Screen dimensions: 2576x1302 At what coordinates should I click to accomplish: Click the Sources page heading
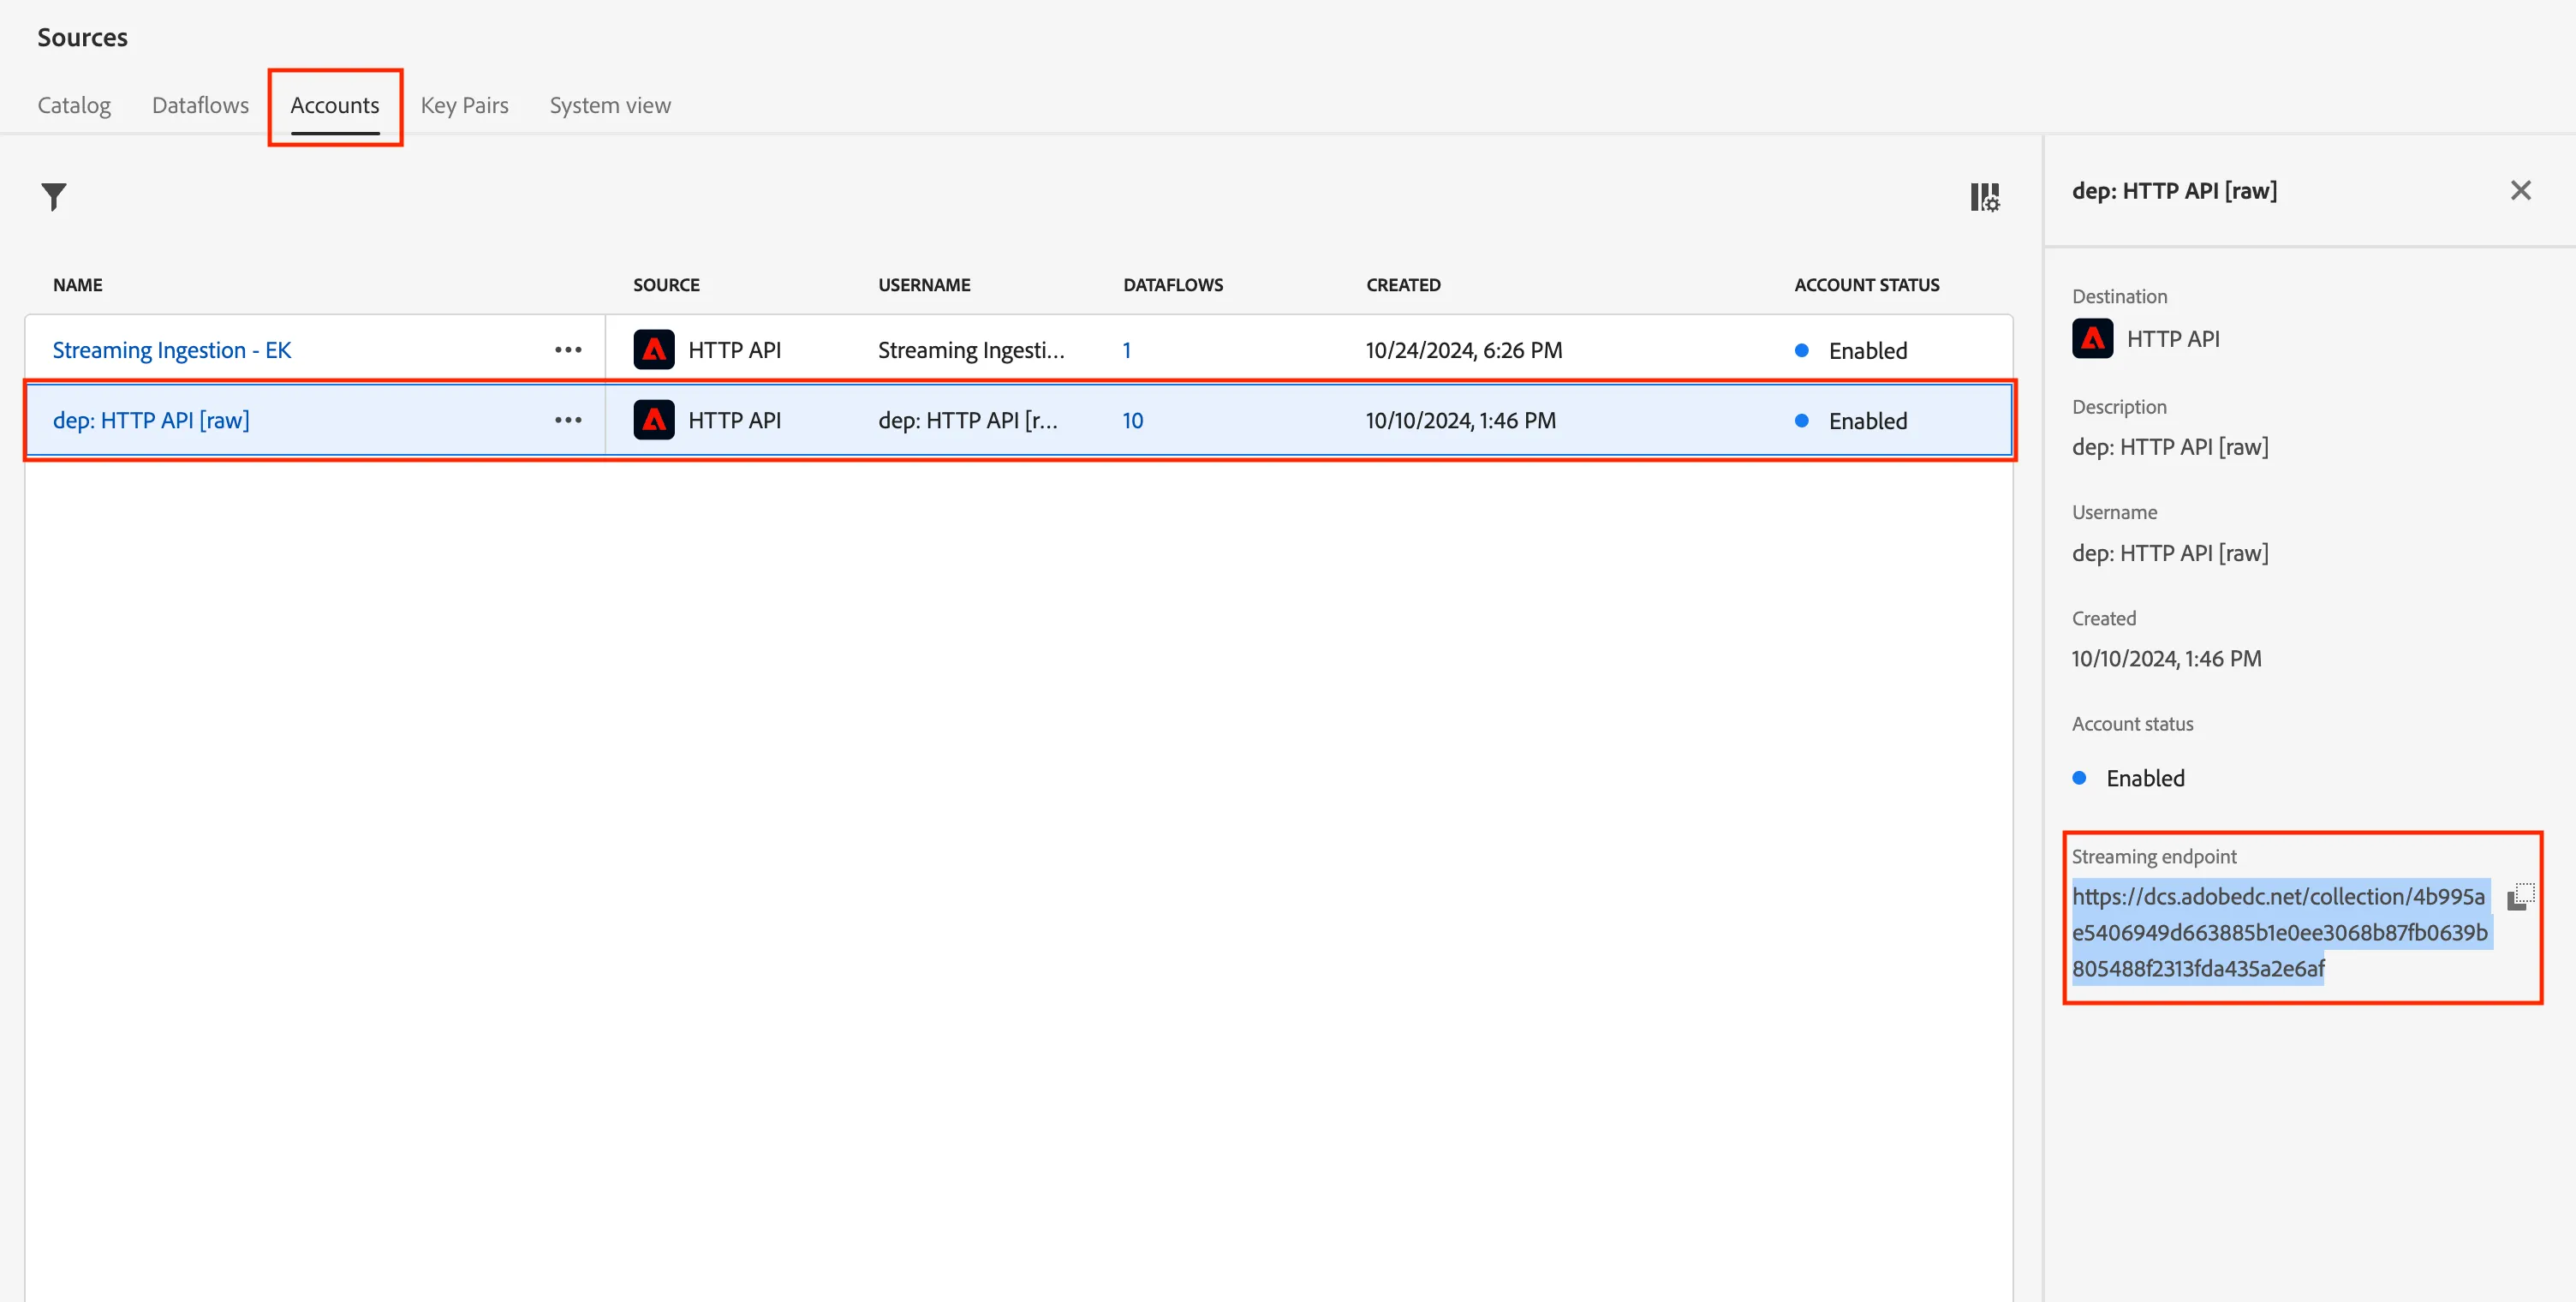tap(82, 37)
